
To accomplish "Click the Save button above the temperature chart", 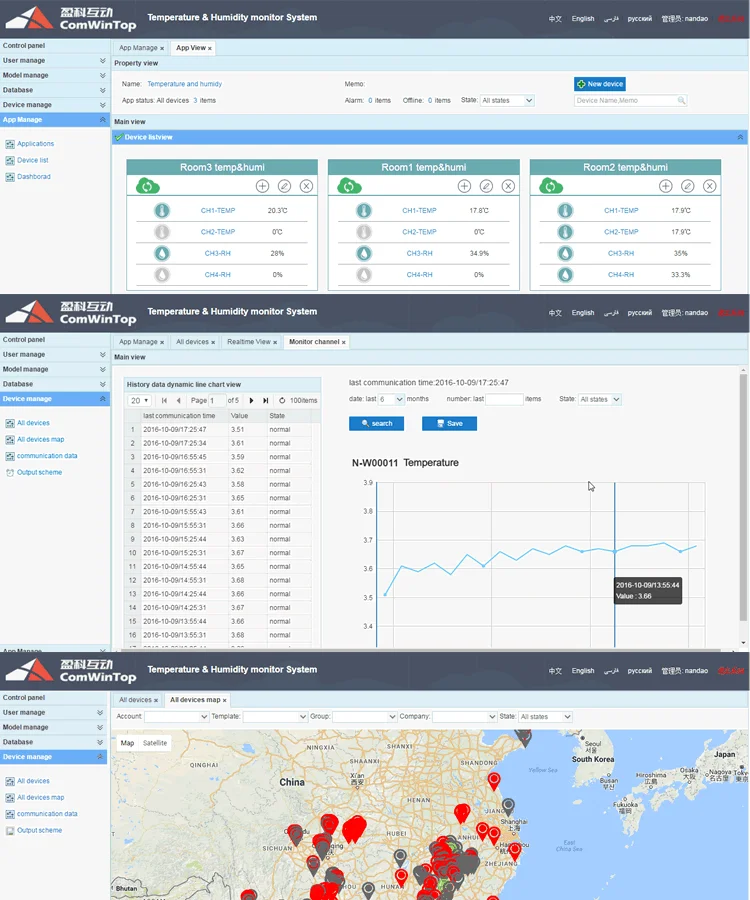I will tap(449, 424).
